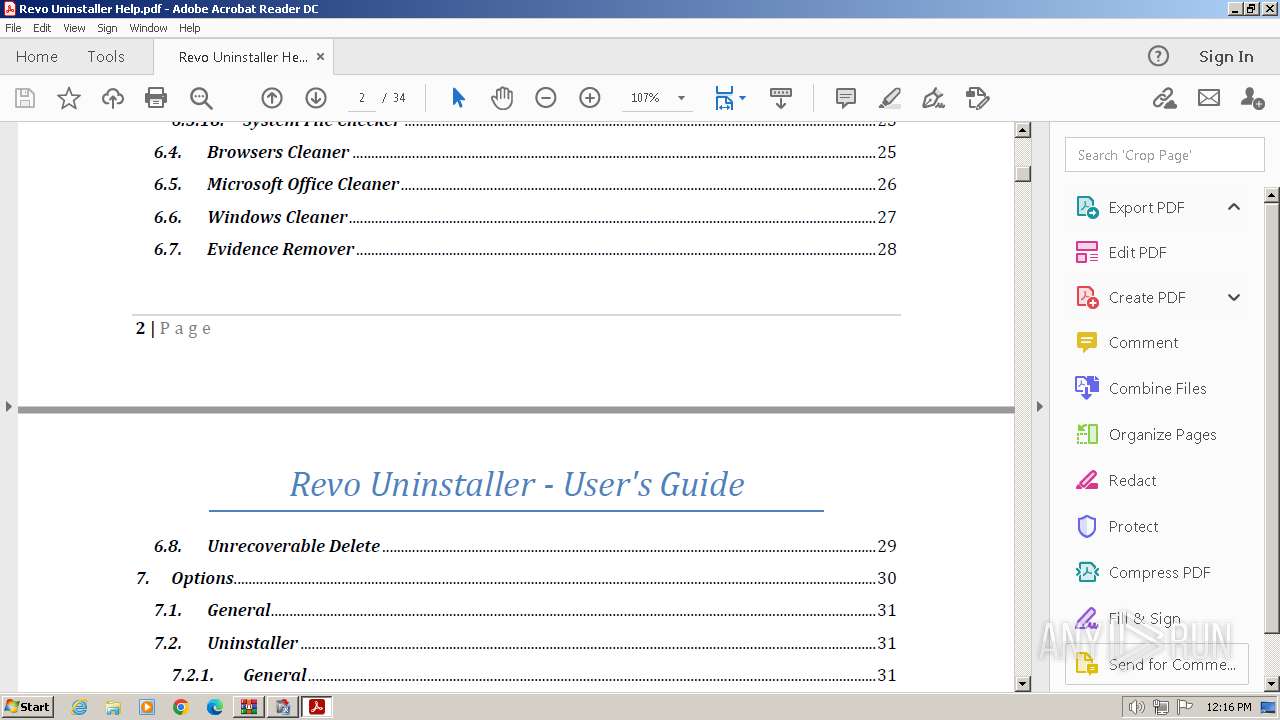Activate the Selection arrow tool
Image resolution: width=1280 pixels, height=720 pixels.
458,98
